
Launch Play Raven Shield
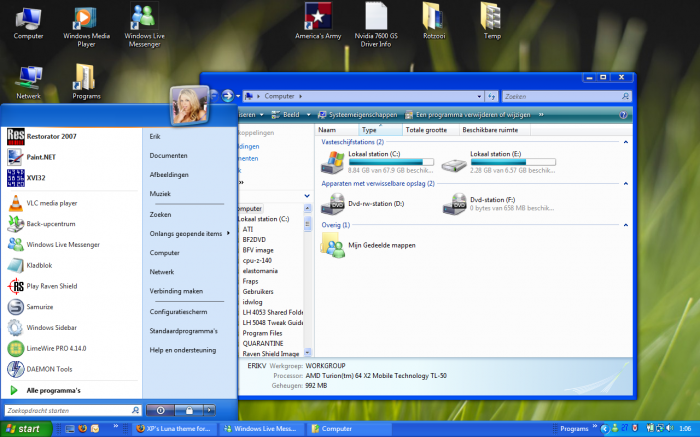[x=71, y=286]
